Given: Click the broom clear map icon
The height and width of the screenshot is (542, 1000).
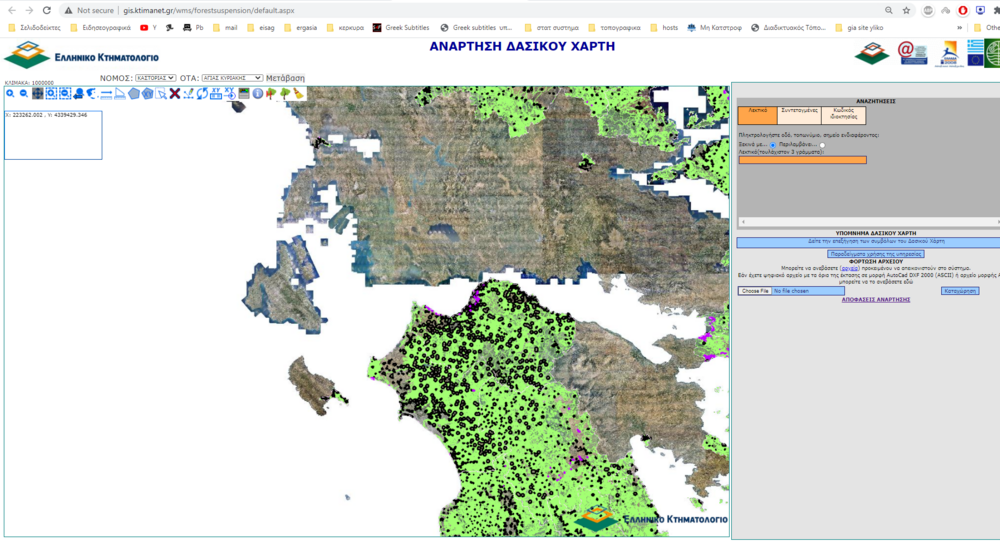Looking at the screenshot, I should click(x=299, y=94).
